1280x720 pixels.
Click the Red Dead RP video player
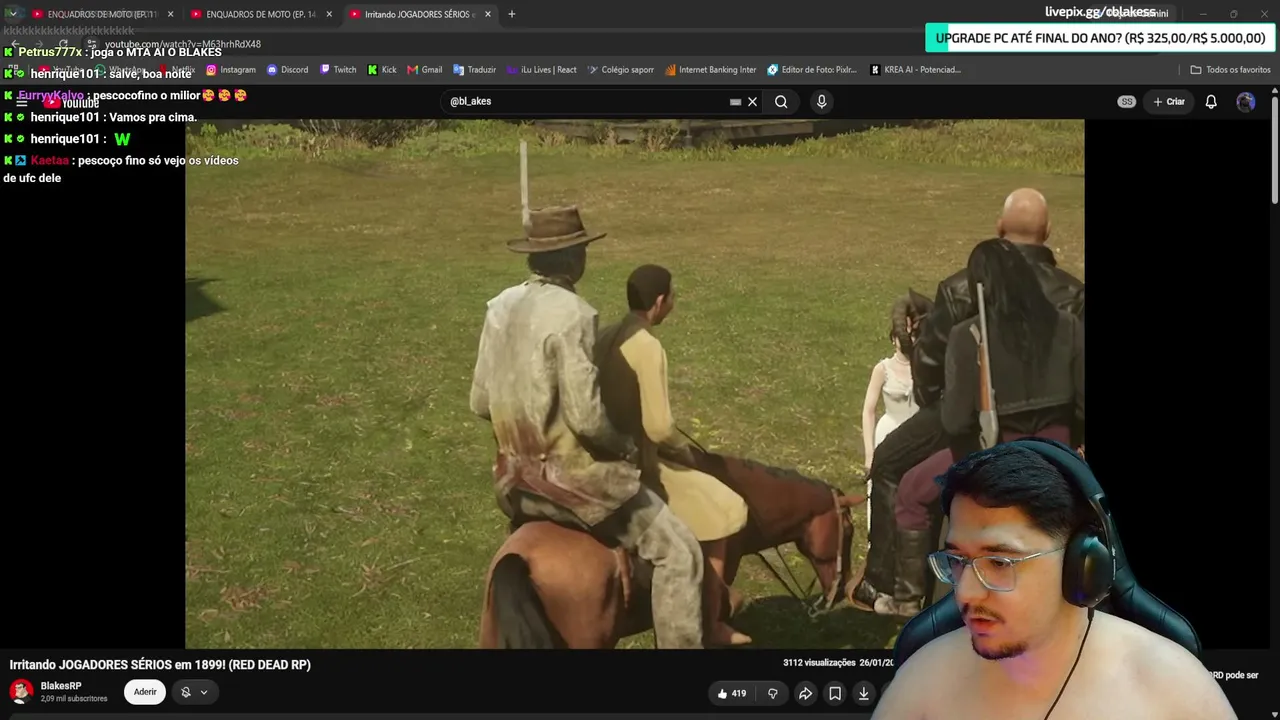pyautogui.click(x=634, y=384)
